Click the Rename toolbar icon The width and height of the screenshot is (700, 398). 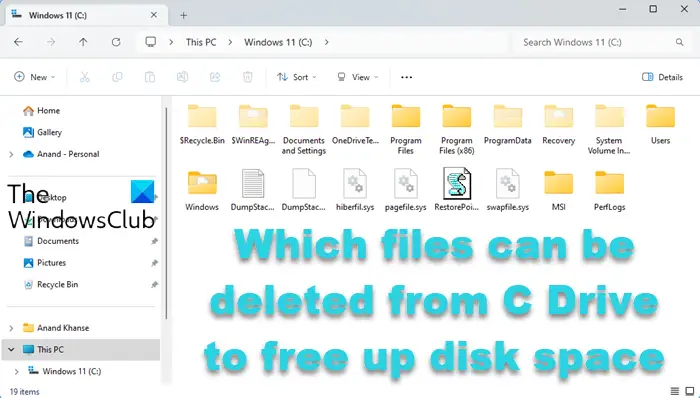182,77
